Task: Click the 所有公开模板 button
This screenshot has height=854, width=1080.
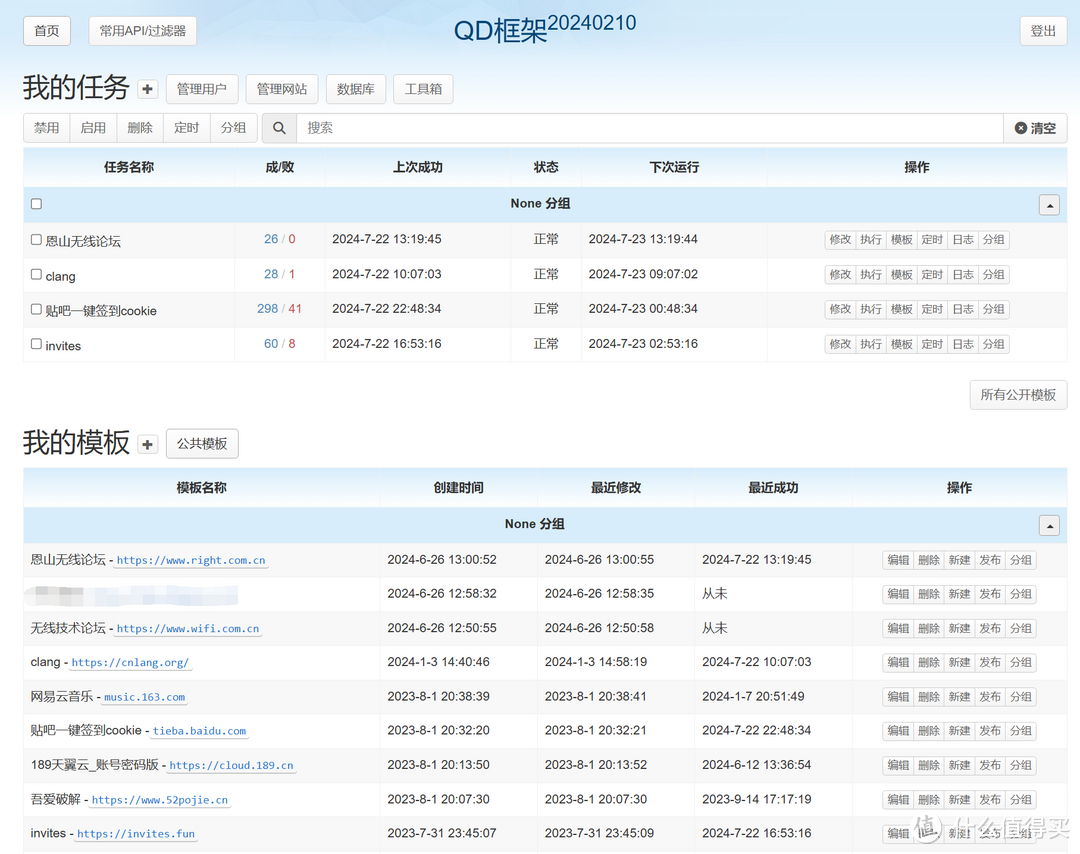Action: 1018,395
